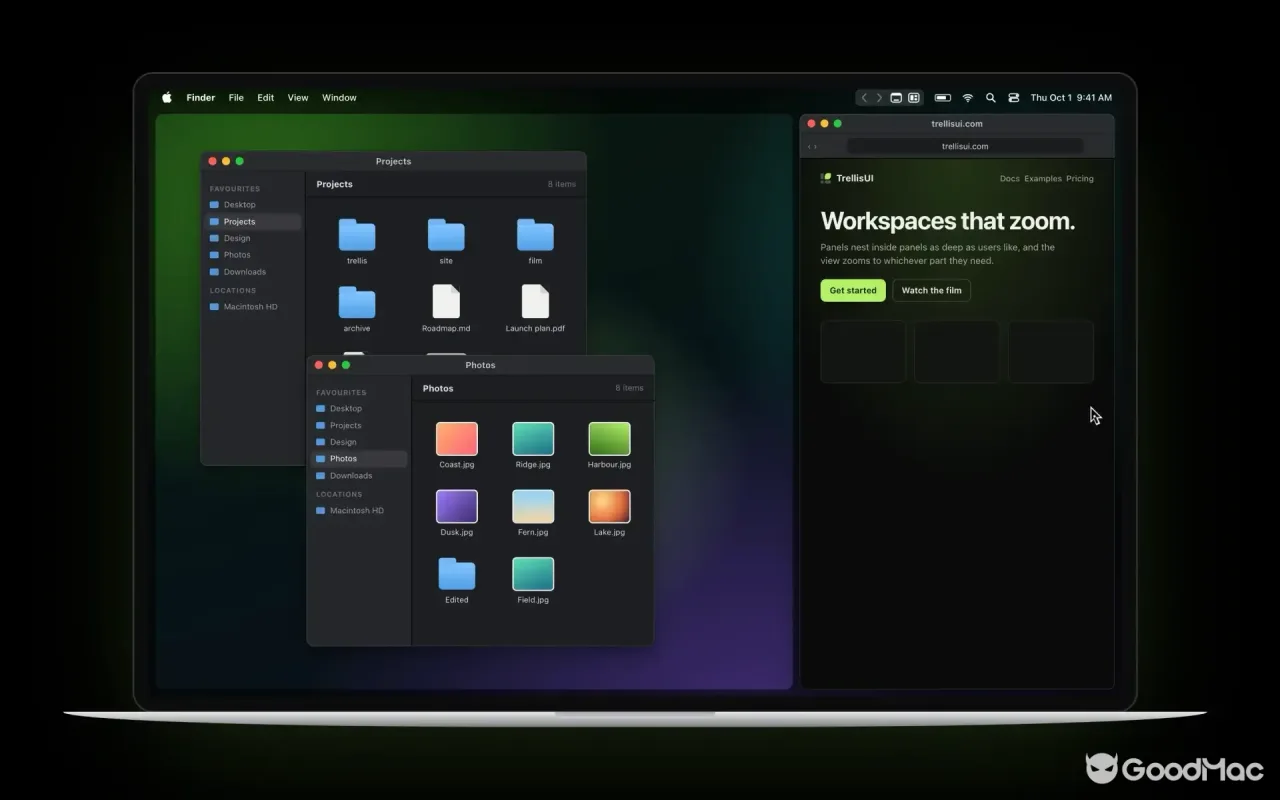Open the File menu
1280x800 pixels.
236,98
